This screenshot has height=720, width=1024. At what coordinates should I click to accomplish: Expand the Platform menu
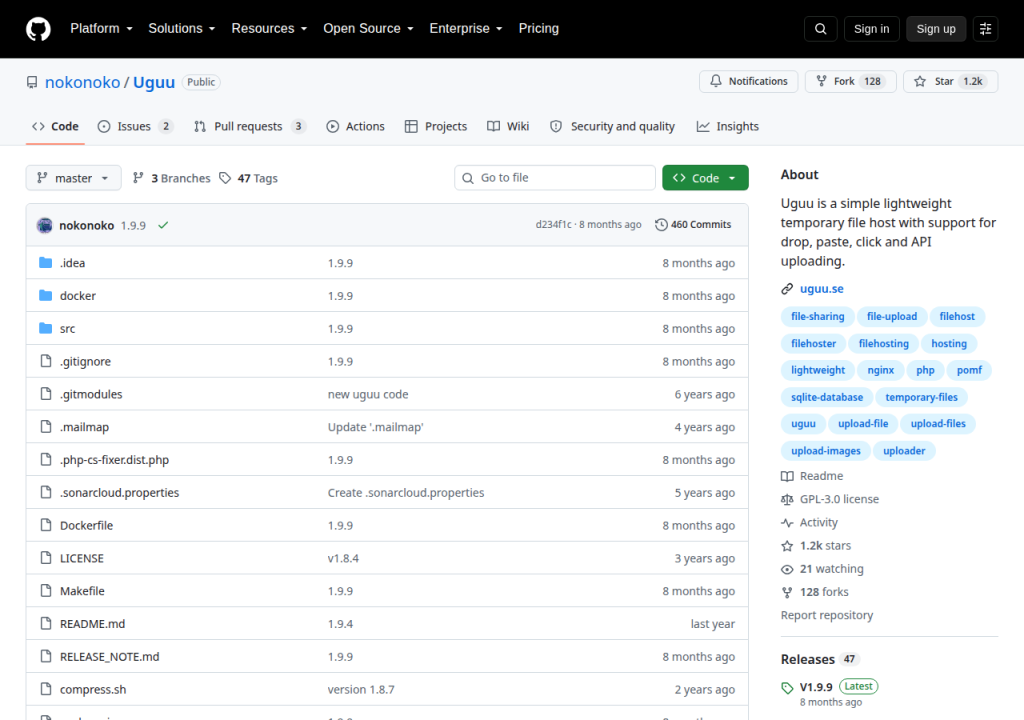[x=102, y=29]
